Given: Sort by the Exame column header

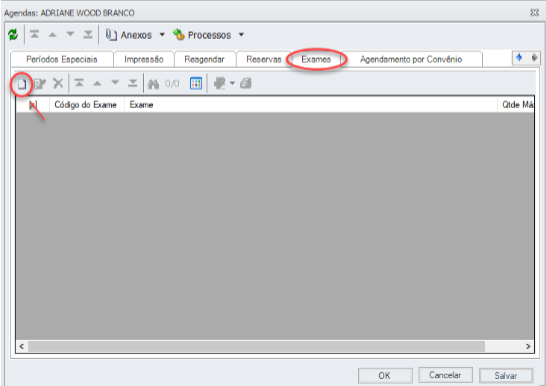Looking at the screenshot, I should [311, 105].
